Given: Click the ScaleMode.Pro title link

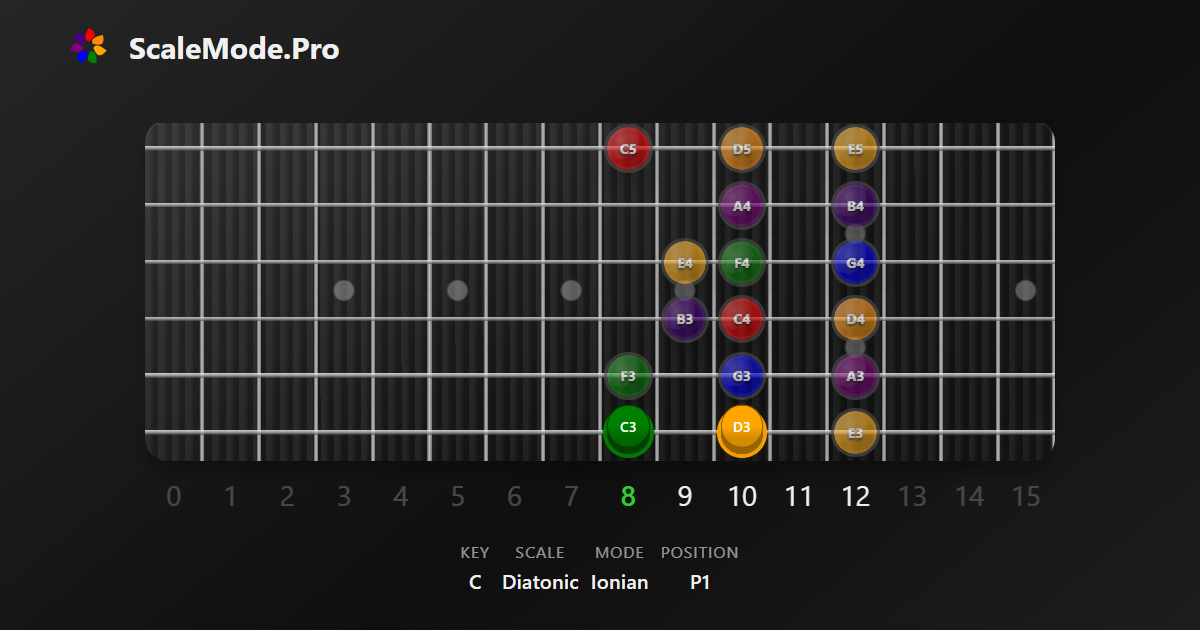Looking at the screenshot, I should click(234, 49).
